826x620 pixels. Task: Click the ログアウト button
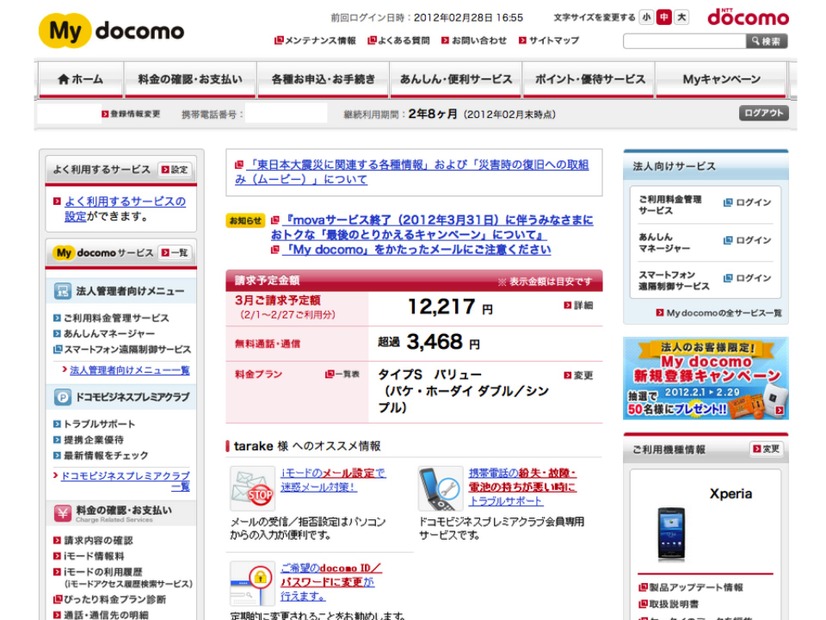[764, 113]
